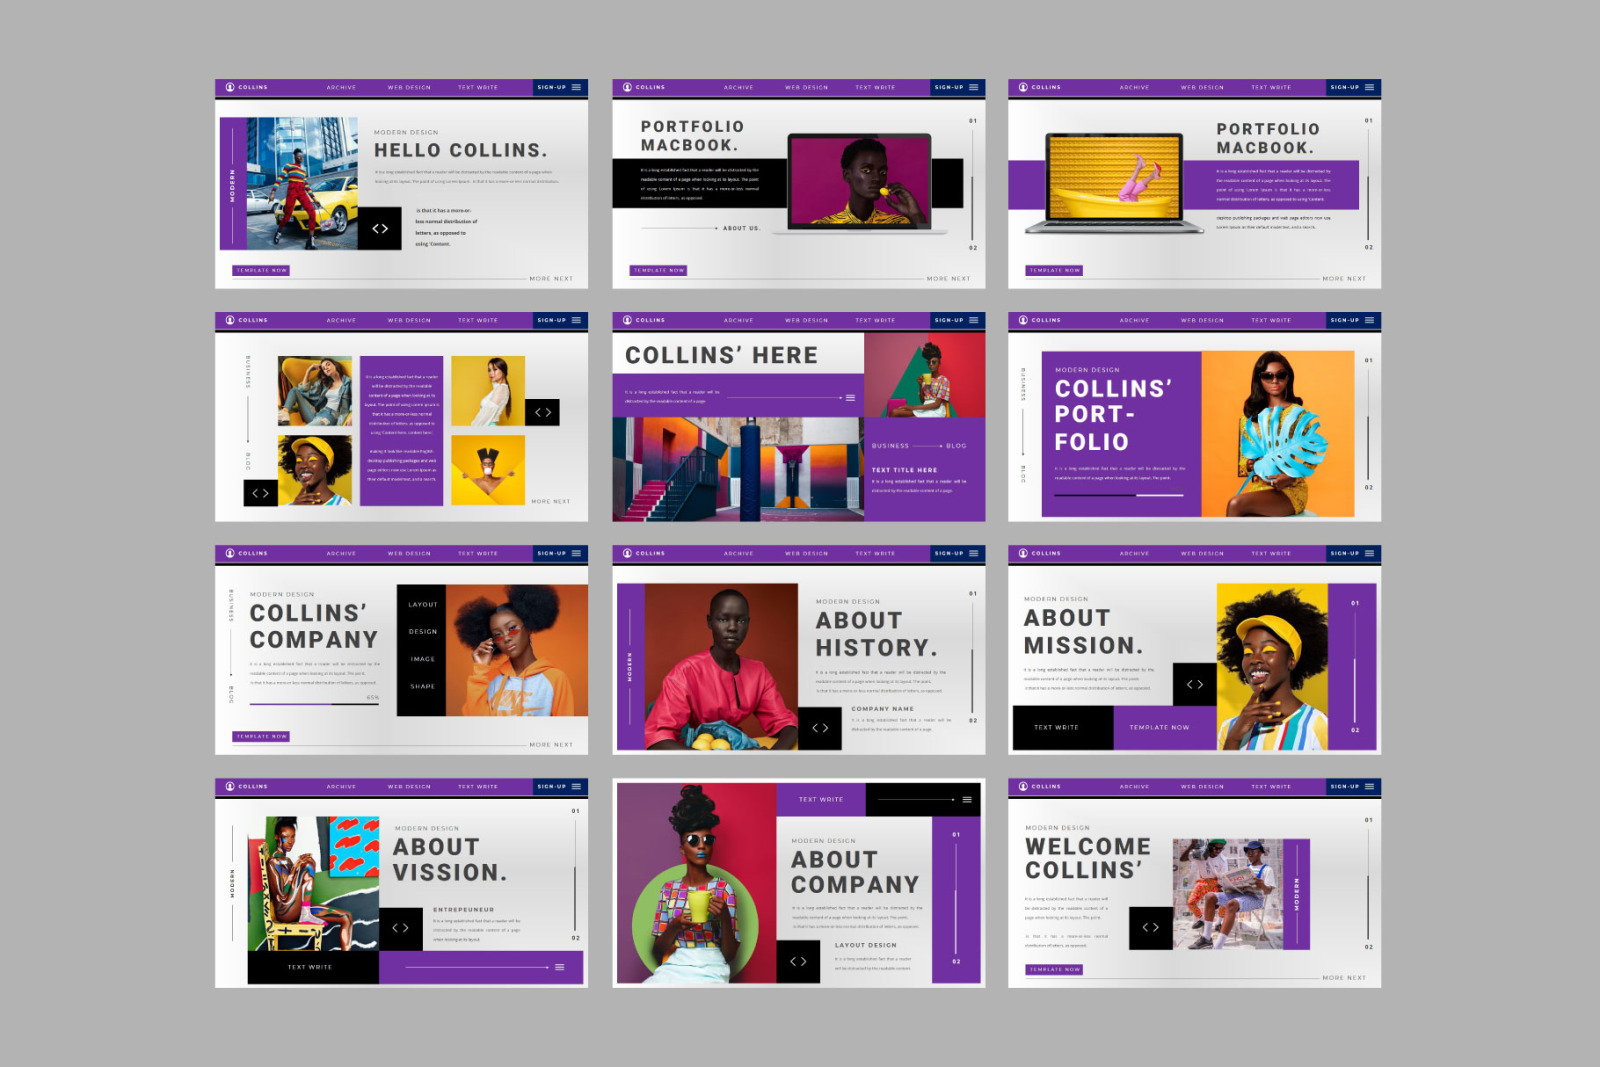Click 65% progress bar on Collins' Company slide

(314, 704)
